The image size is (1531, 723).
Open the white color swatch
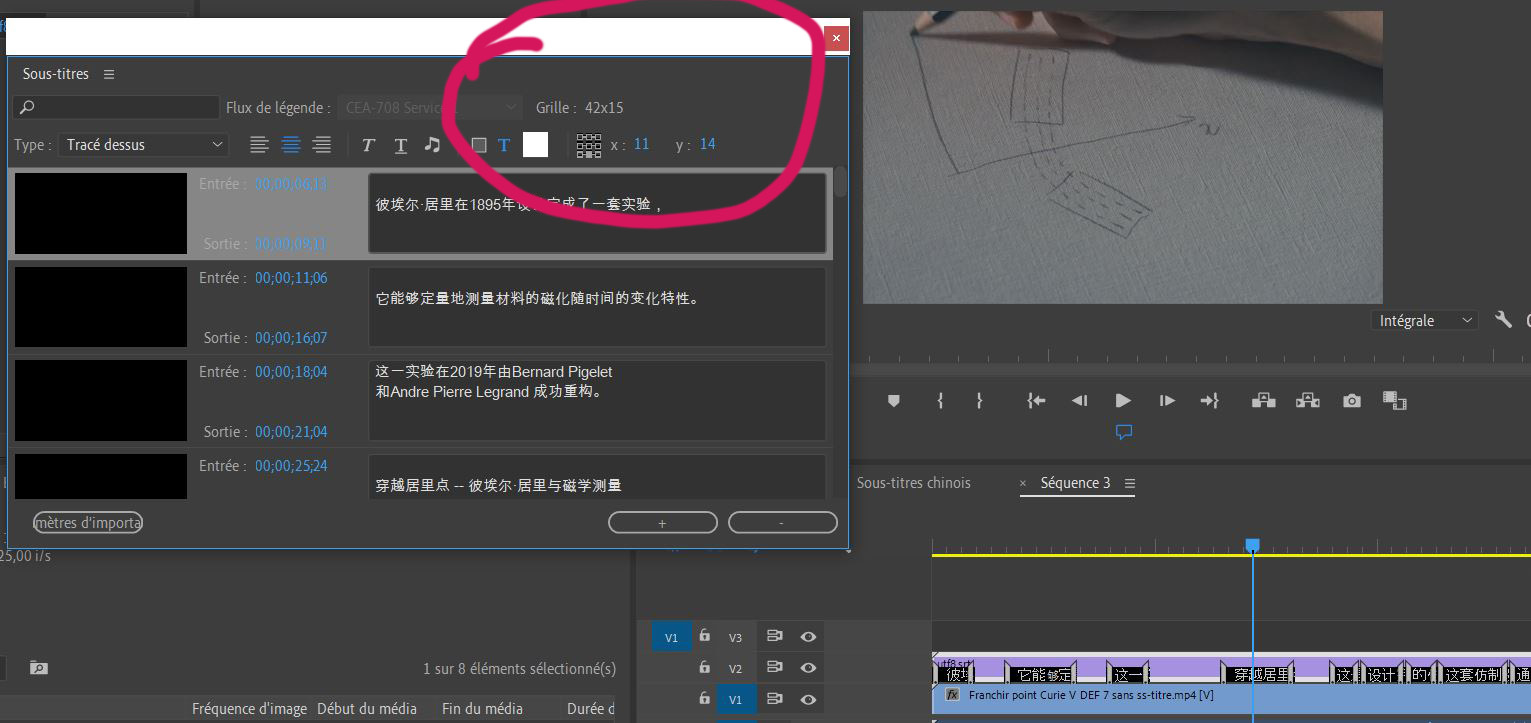[535, 145]
